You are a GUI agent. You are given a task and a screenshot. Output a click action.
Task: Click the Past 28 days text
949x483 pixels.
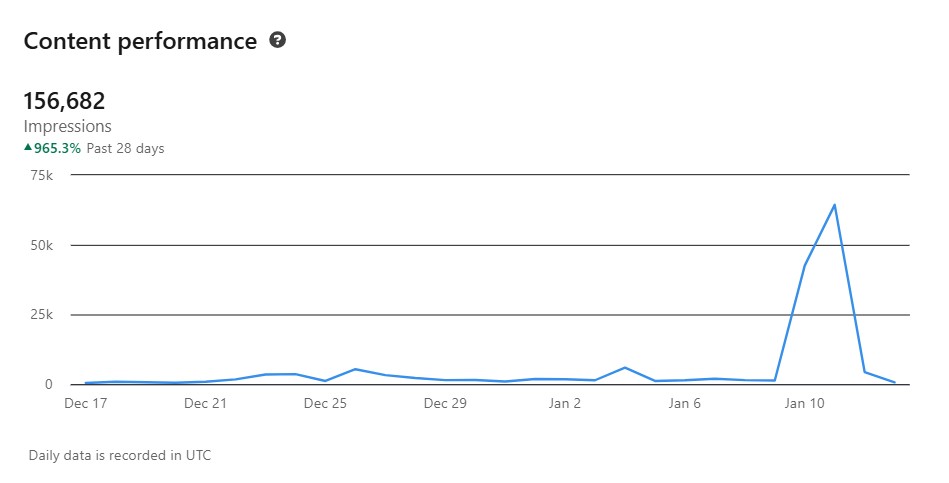pos(125,148)
